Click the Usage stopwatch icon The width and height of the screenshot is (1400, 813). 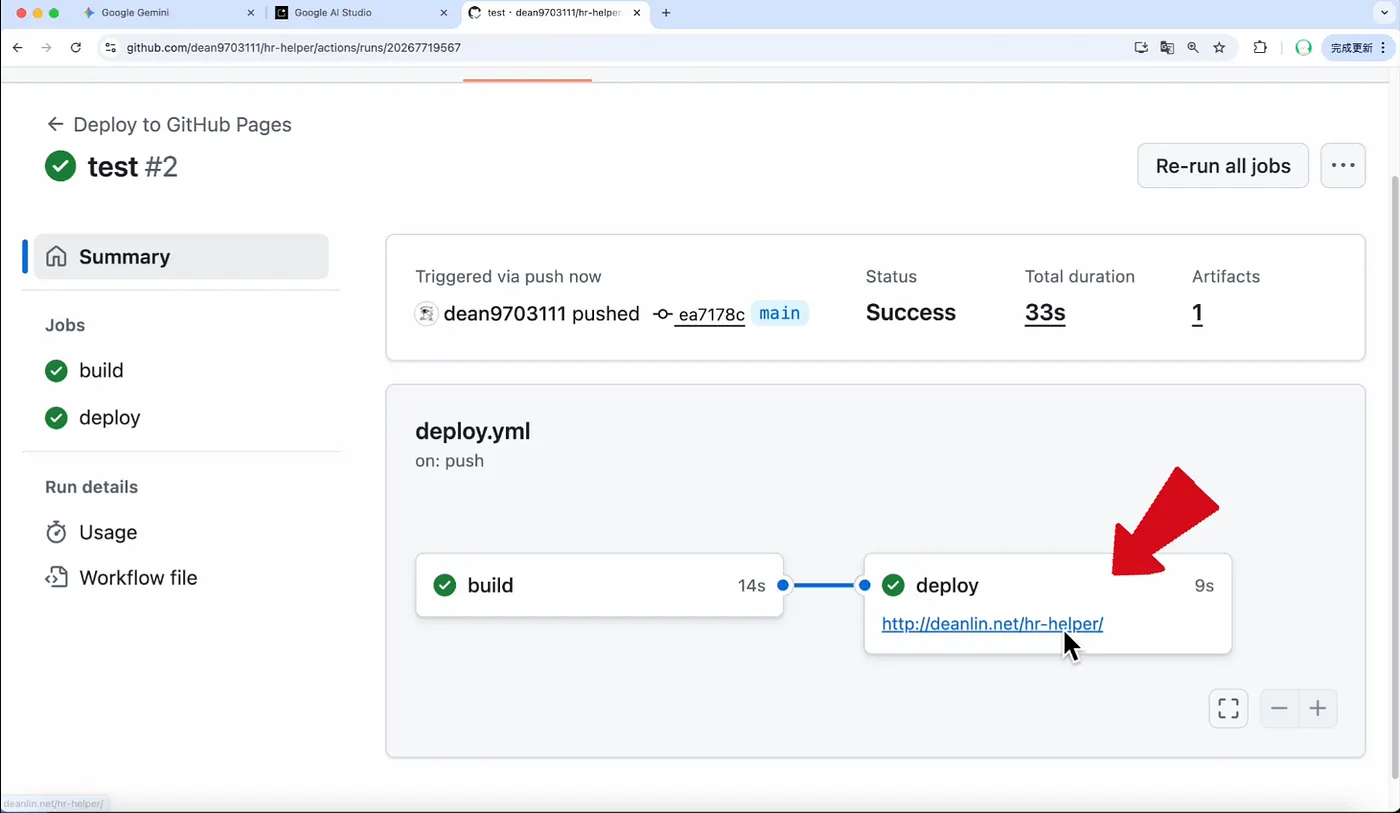pyautogui.click(x=56, y=532)
